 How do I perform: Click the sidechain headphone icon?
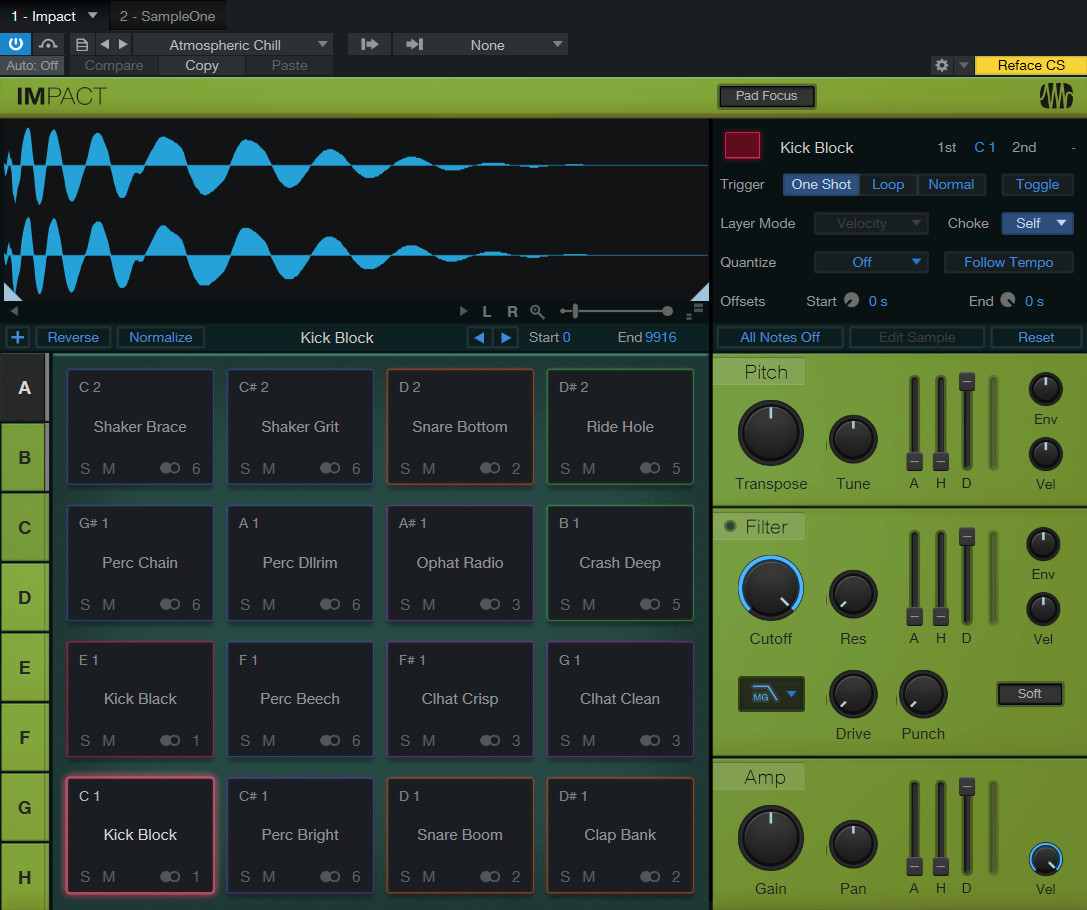[x=48, y=44]
